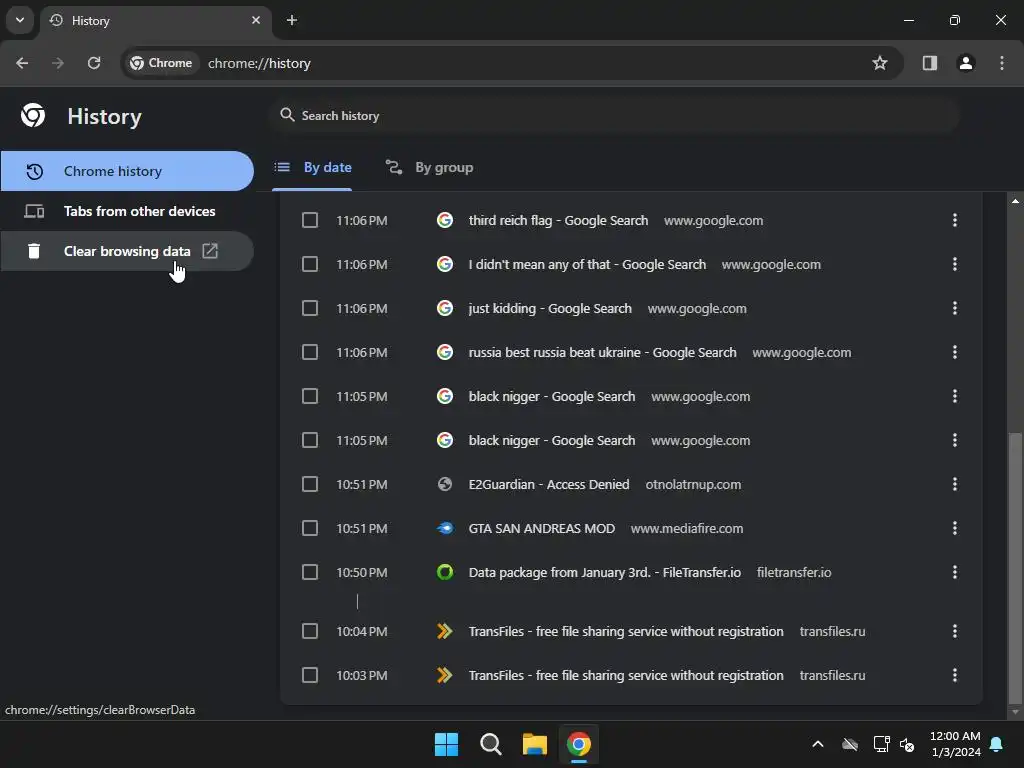The height and width of the screenshot is (768, 1024).
Task: Click the scrollbar down arrow
Action: coord(1015,712)
